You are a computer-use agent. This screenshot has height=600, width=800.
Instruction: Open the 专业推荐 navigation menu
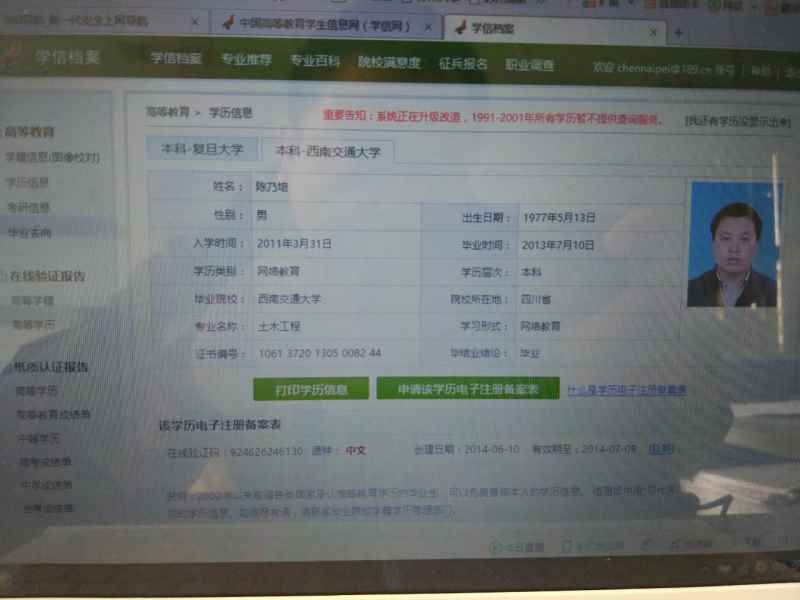pyautogui.click(x=246, y=60)
